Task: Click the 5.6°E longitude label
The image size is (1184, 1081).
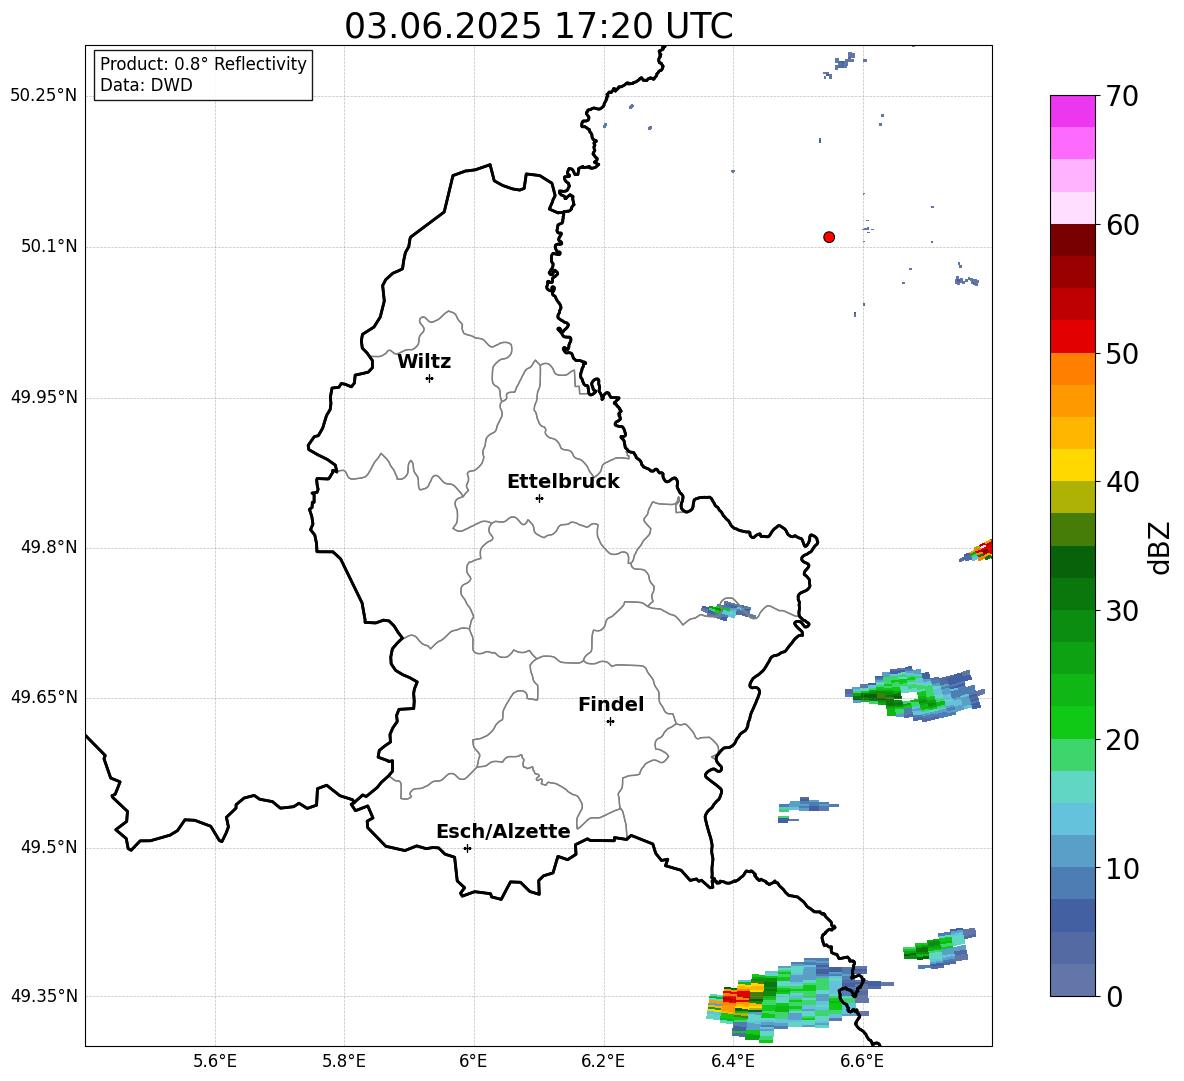Action: 215,1061
